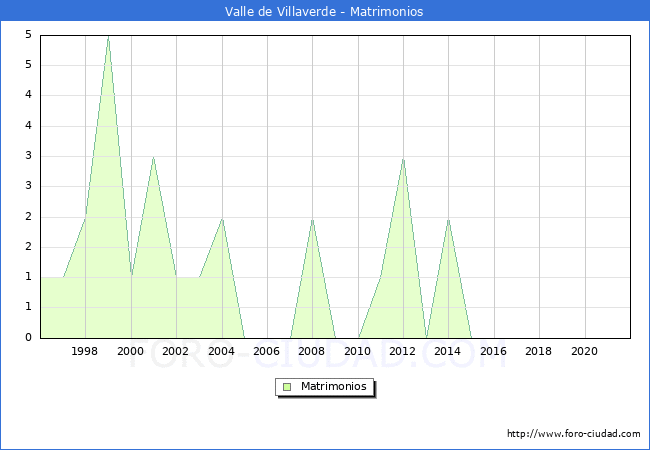
Task: Click the chart title Valle de Villaverde - Matrimonios
Action: (324, 11)
